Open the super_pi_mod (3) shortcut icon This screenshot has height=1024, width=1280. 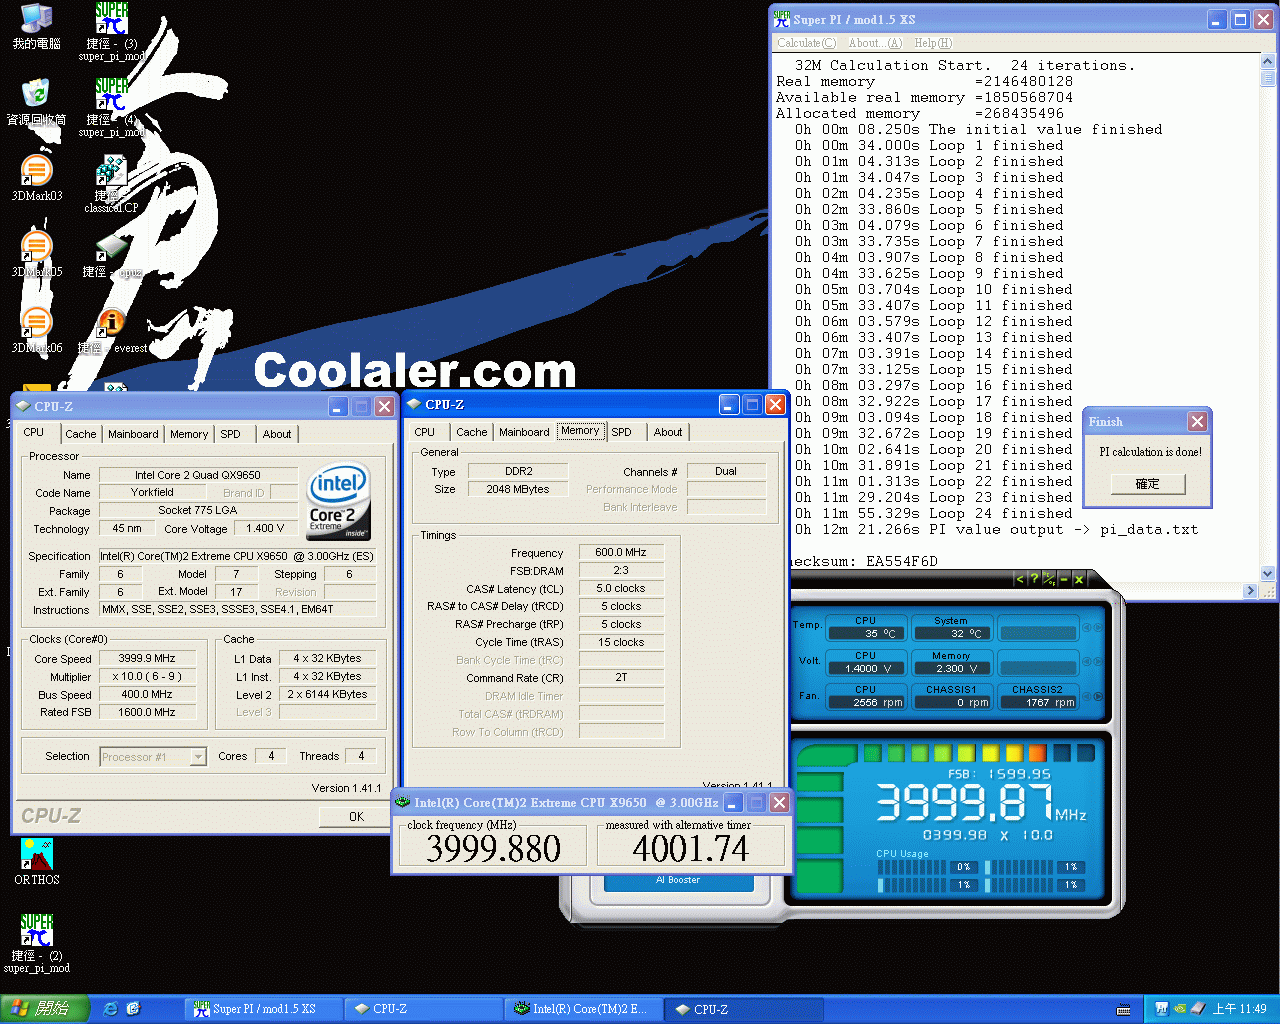111,32
